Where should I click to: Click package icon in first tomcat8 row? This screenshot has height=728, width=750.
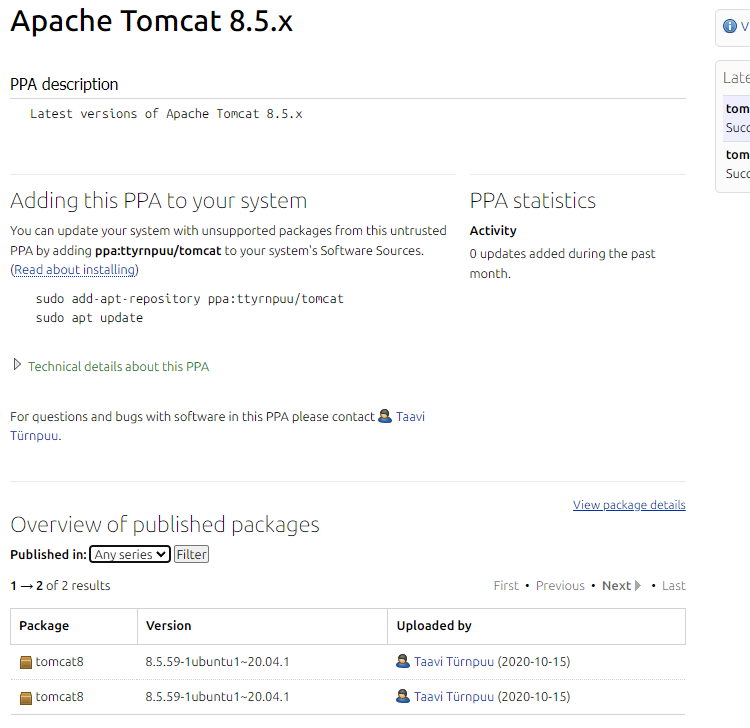coord(26,662)
